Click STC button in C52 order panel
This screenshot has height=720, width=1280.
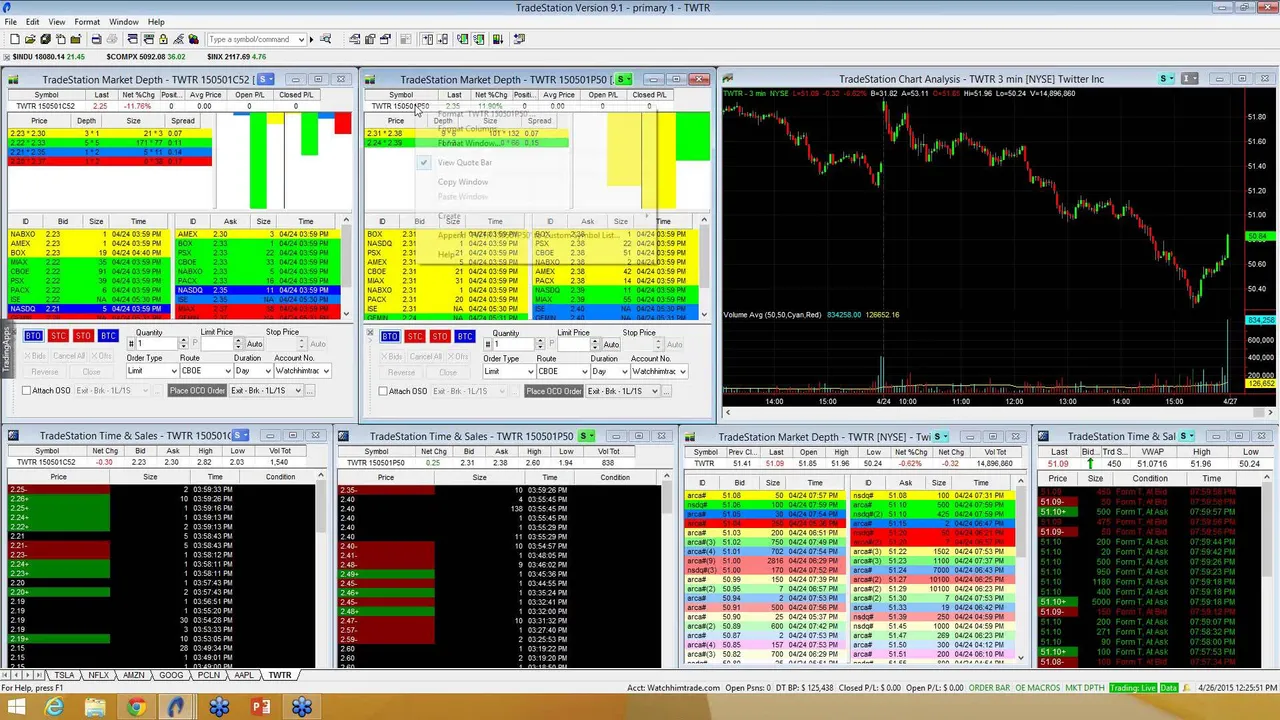click(x=58, y=336)
